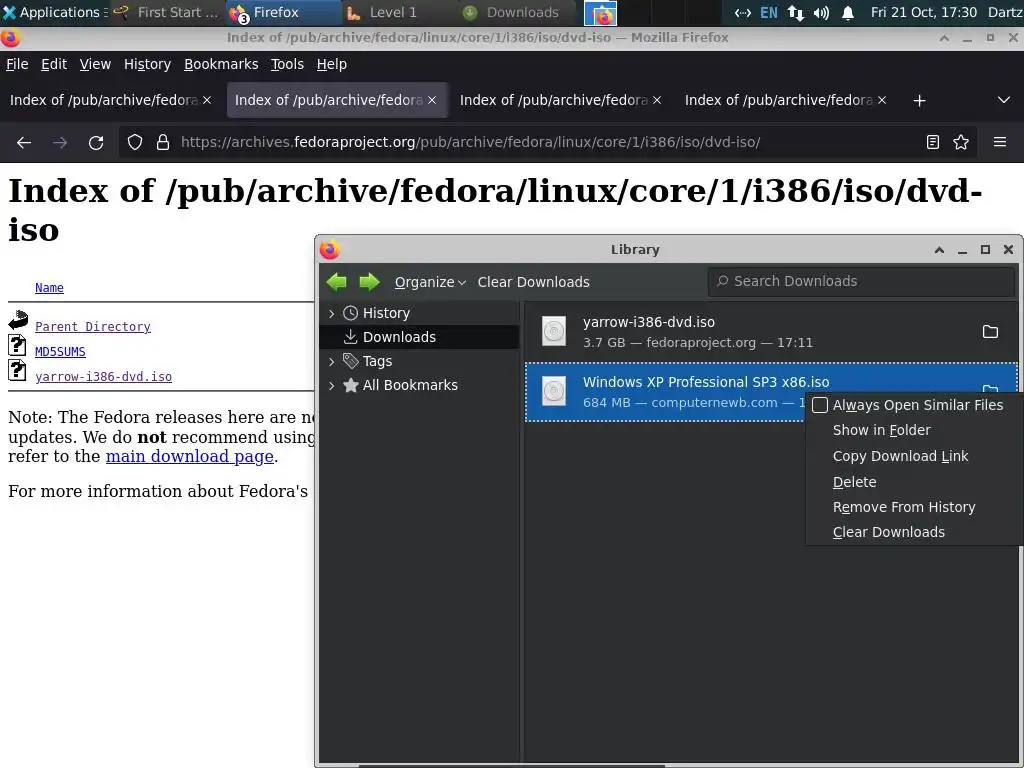Close the fourth Index of /pub/archive tab
Viewport: 1024px width, 768px height.
[882, 100]
